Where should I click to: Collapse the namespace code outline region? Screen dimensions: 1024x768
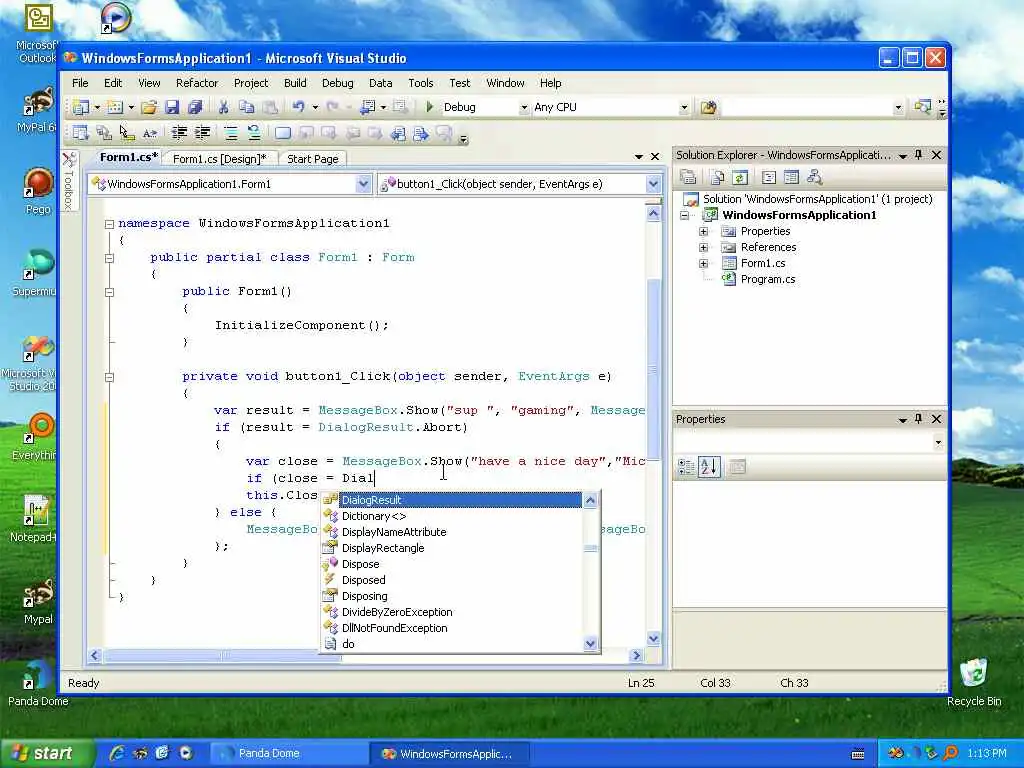coord(109,224)
